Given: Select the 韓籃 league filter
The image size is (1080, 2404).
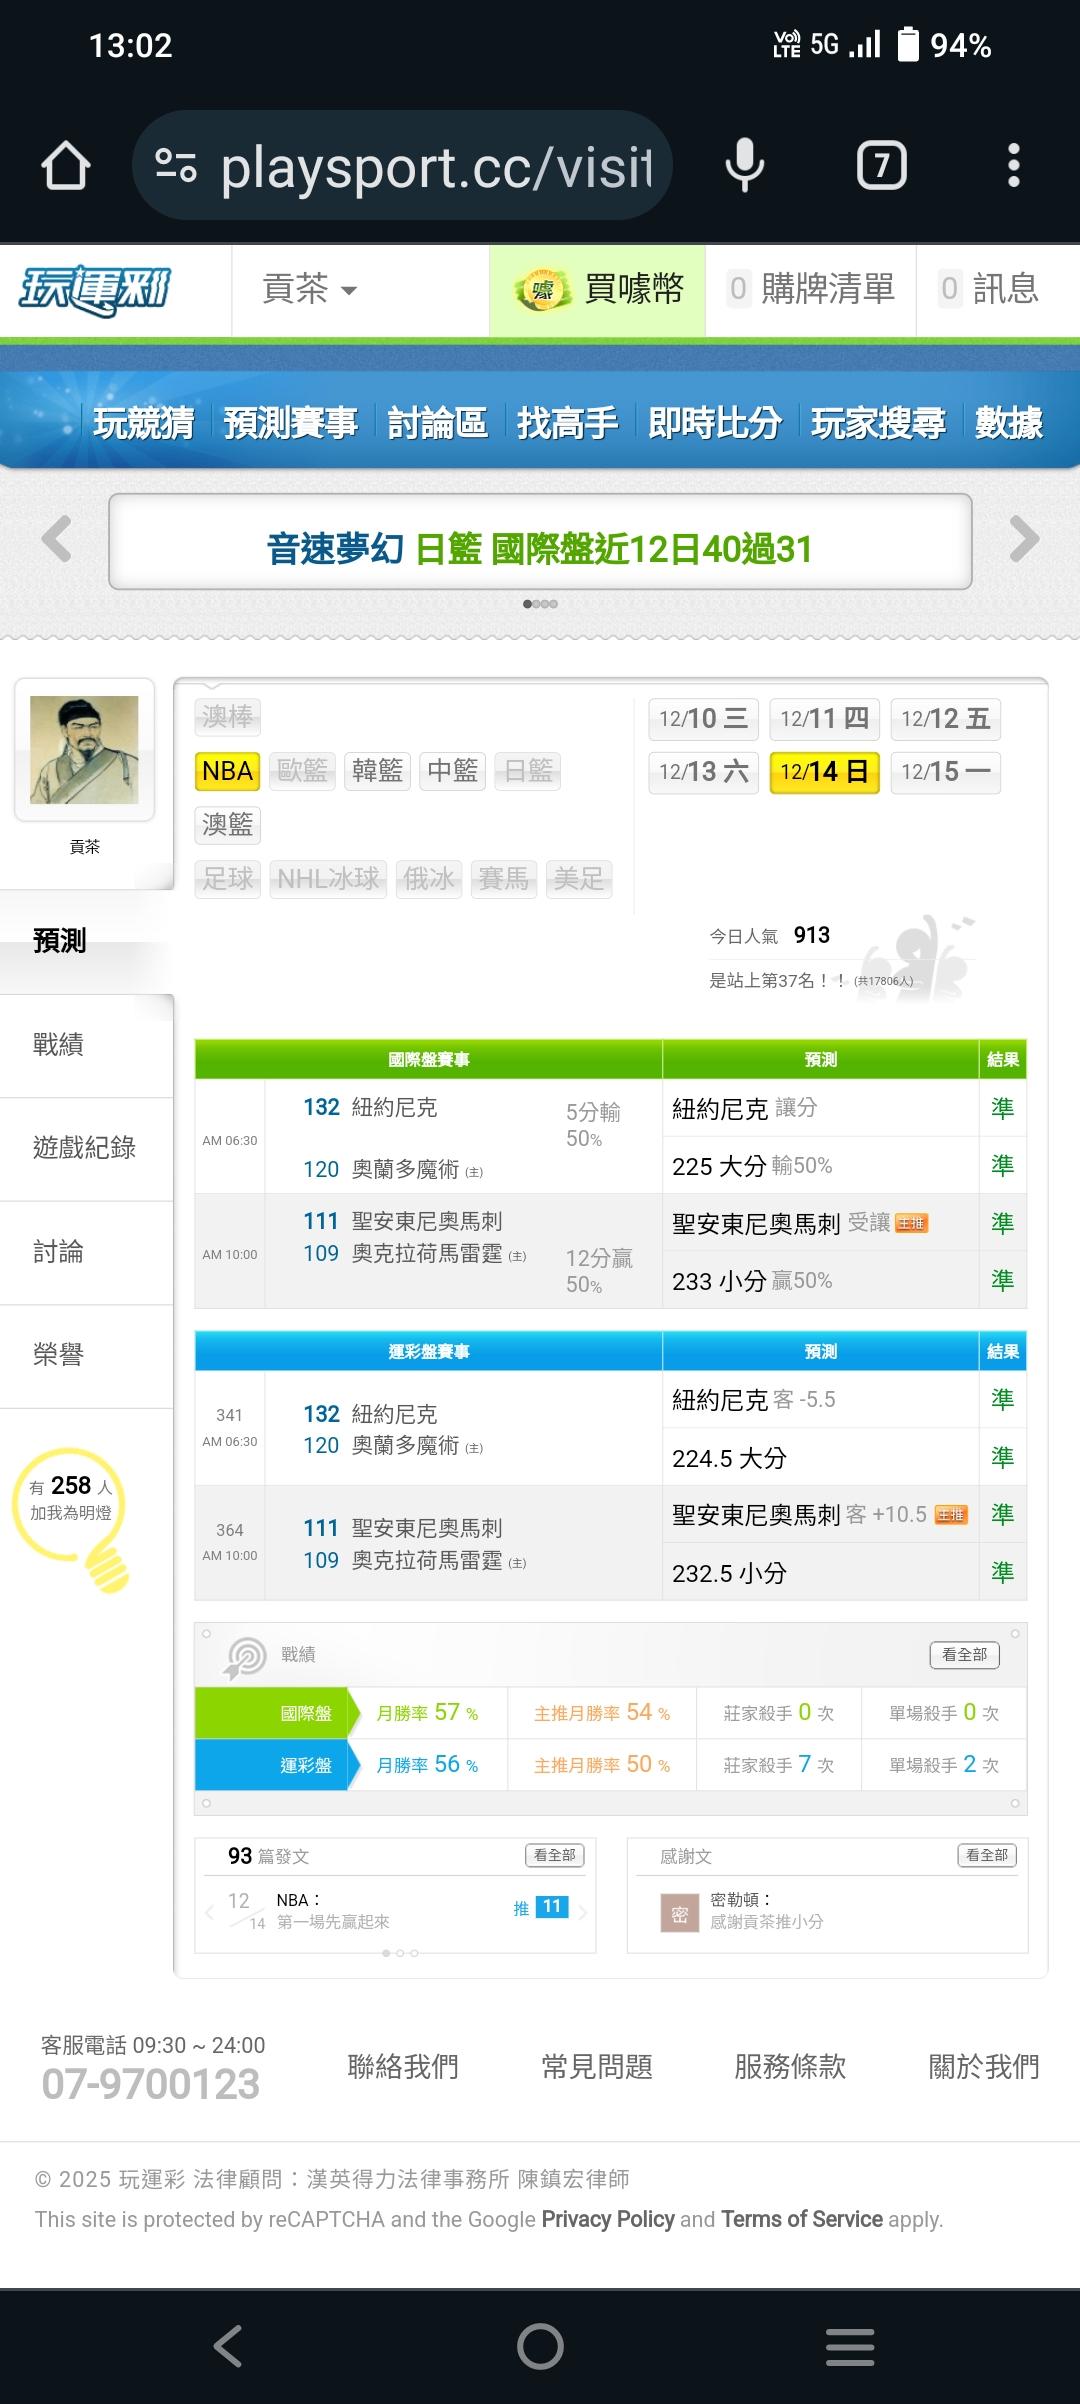Looking at the screenshot, I should tap(377, 771).
